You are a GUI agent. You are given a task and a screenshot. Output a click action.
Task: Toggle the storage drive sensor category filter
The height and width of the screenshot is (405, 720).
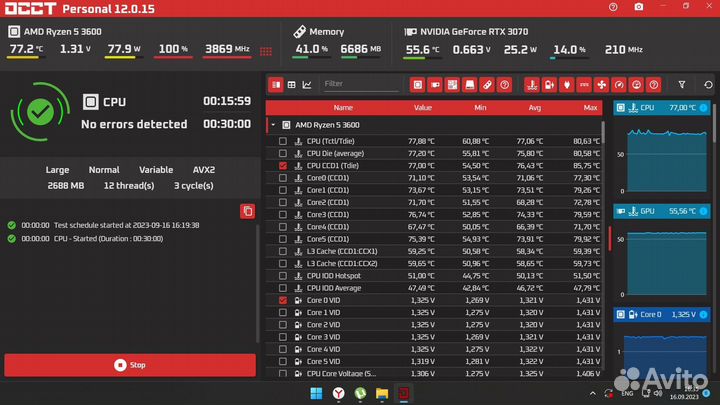[x=470, y=84]
